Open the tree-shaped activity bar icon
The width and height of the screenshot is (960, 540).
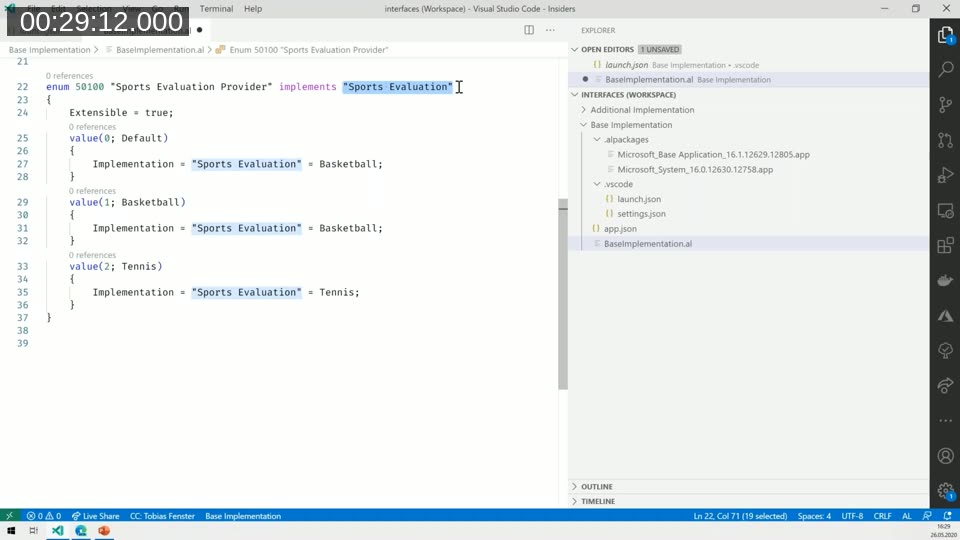tap(945, 351)
